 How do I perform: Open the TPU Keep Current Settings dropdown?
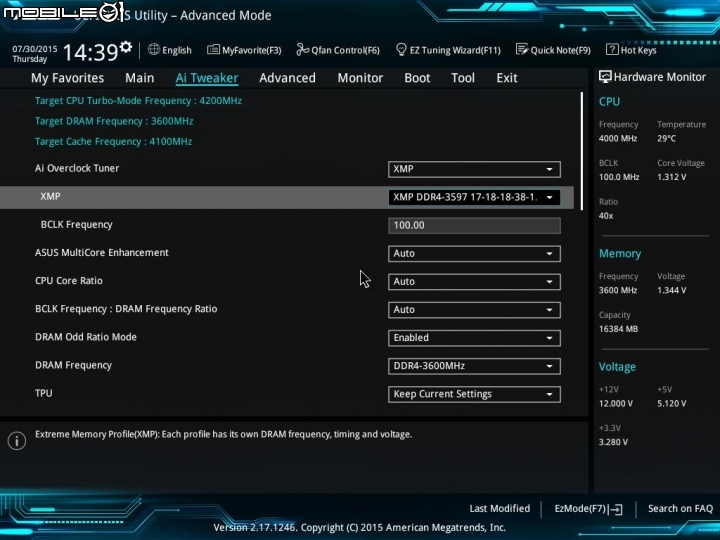pyautogui.click(x=474, y=394)
